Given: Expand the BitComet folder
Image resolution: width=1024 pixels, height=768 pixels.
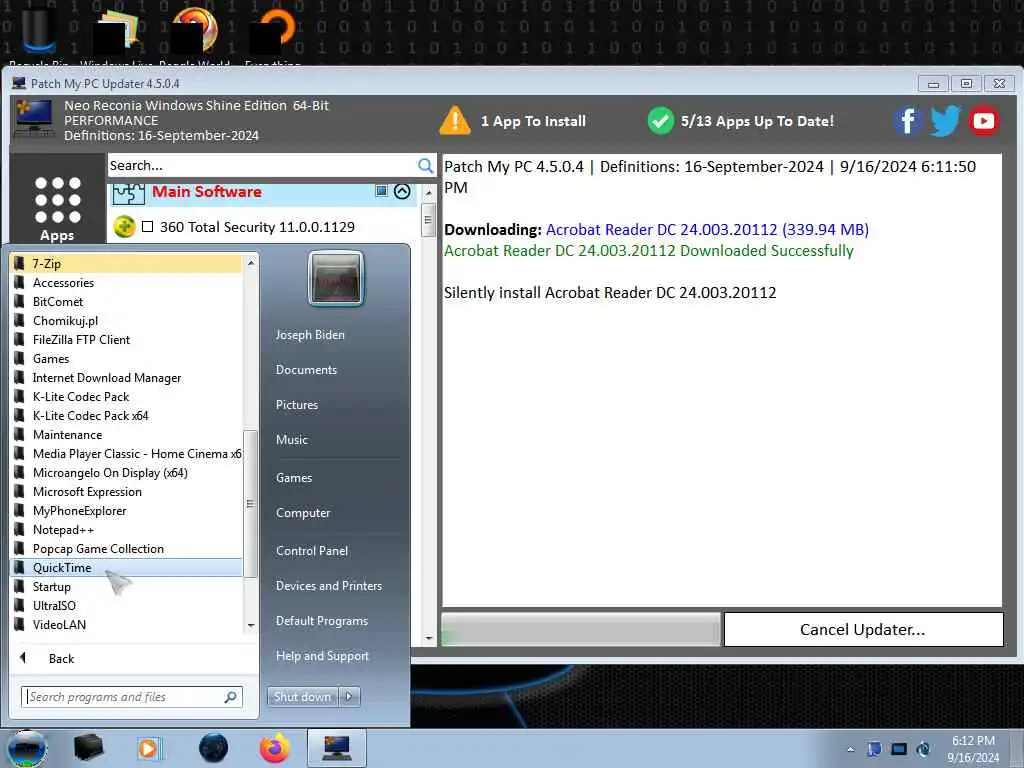Looking at the screenshot, I should pos(126,302).
